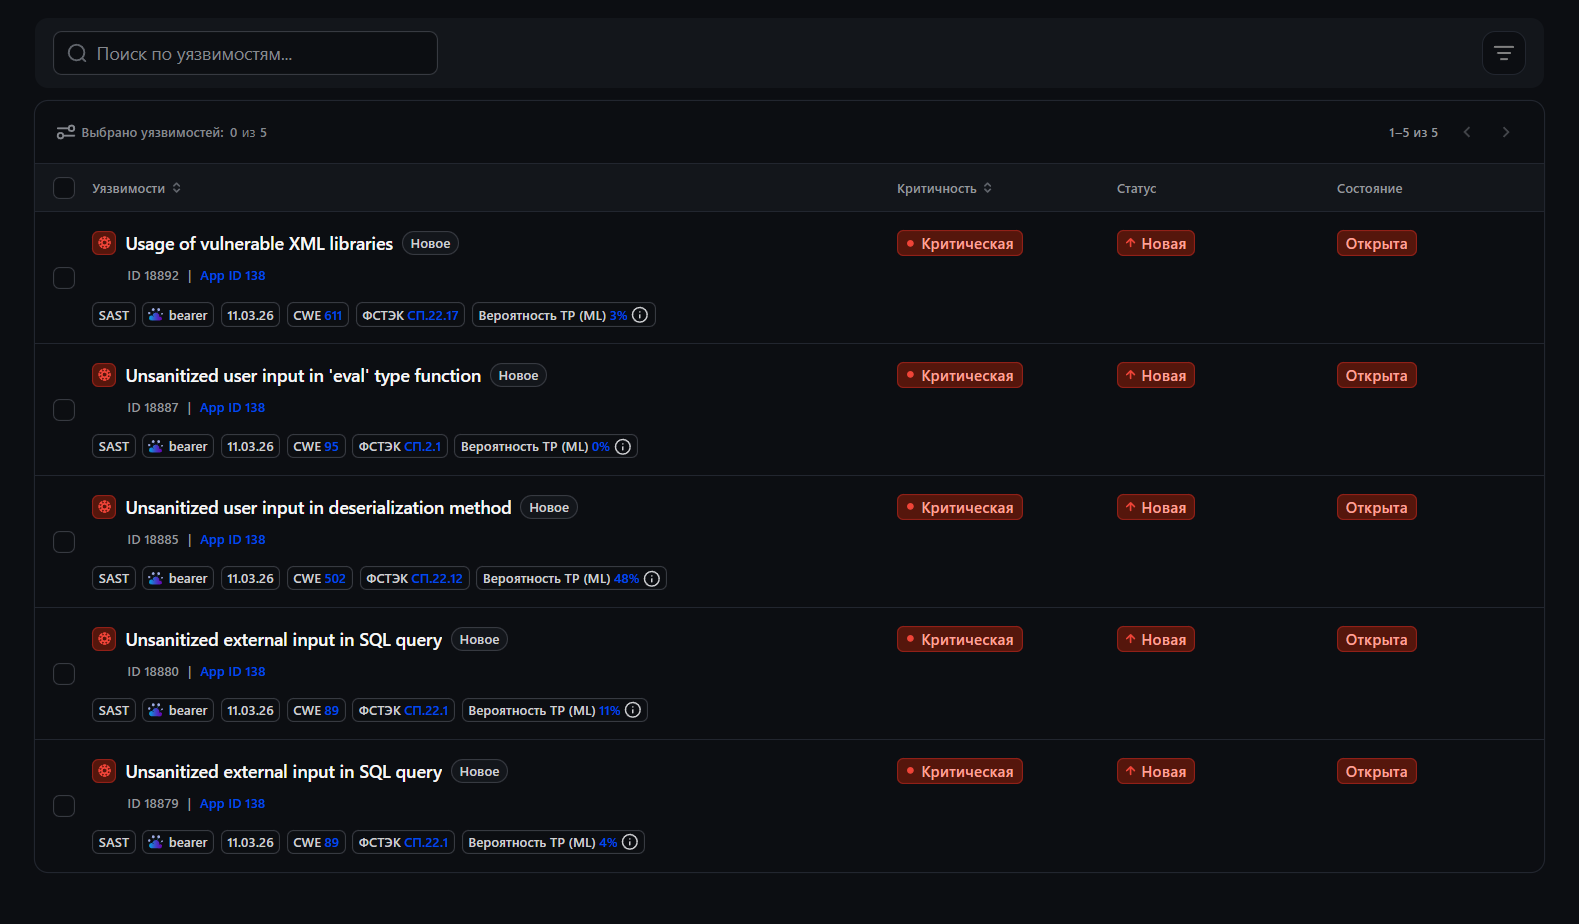1579x924 pixels.
Task: Go to the previous page arrow
Action: 1467,132
